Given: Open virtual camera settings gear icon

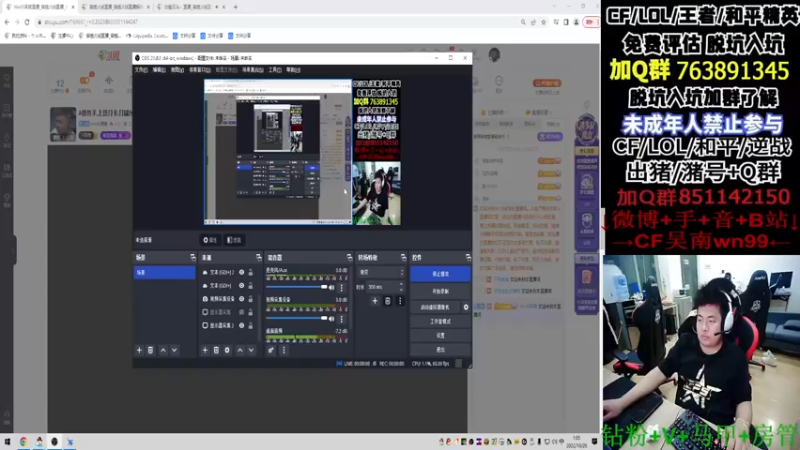Looking at the screenshot, I should [466, 307].
